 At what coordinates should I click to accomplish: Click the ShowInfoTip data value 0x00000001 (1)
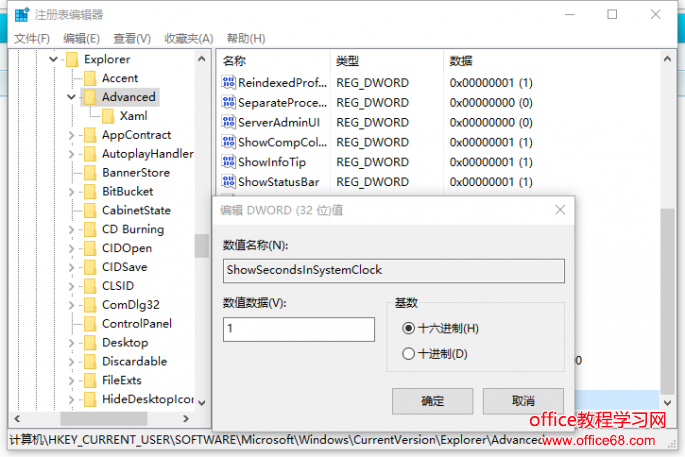pos(491,162)
